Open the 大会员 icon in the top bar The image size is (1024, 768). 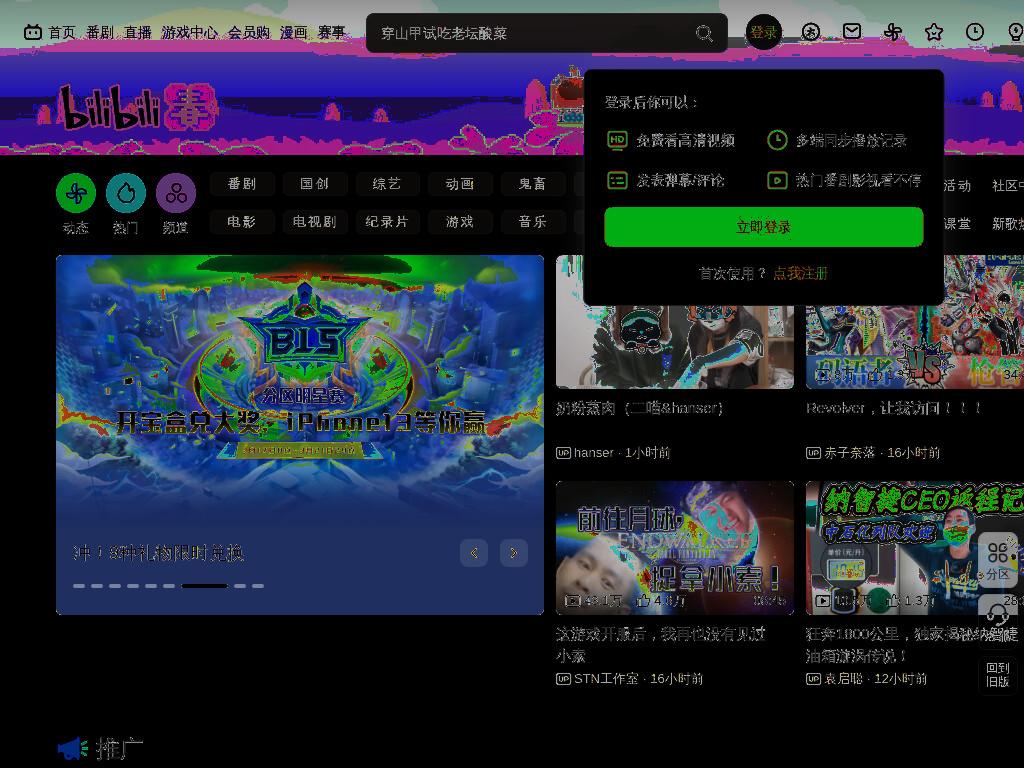pyautogui.click(x=810, y=32)
